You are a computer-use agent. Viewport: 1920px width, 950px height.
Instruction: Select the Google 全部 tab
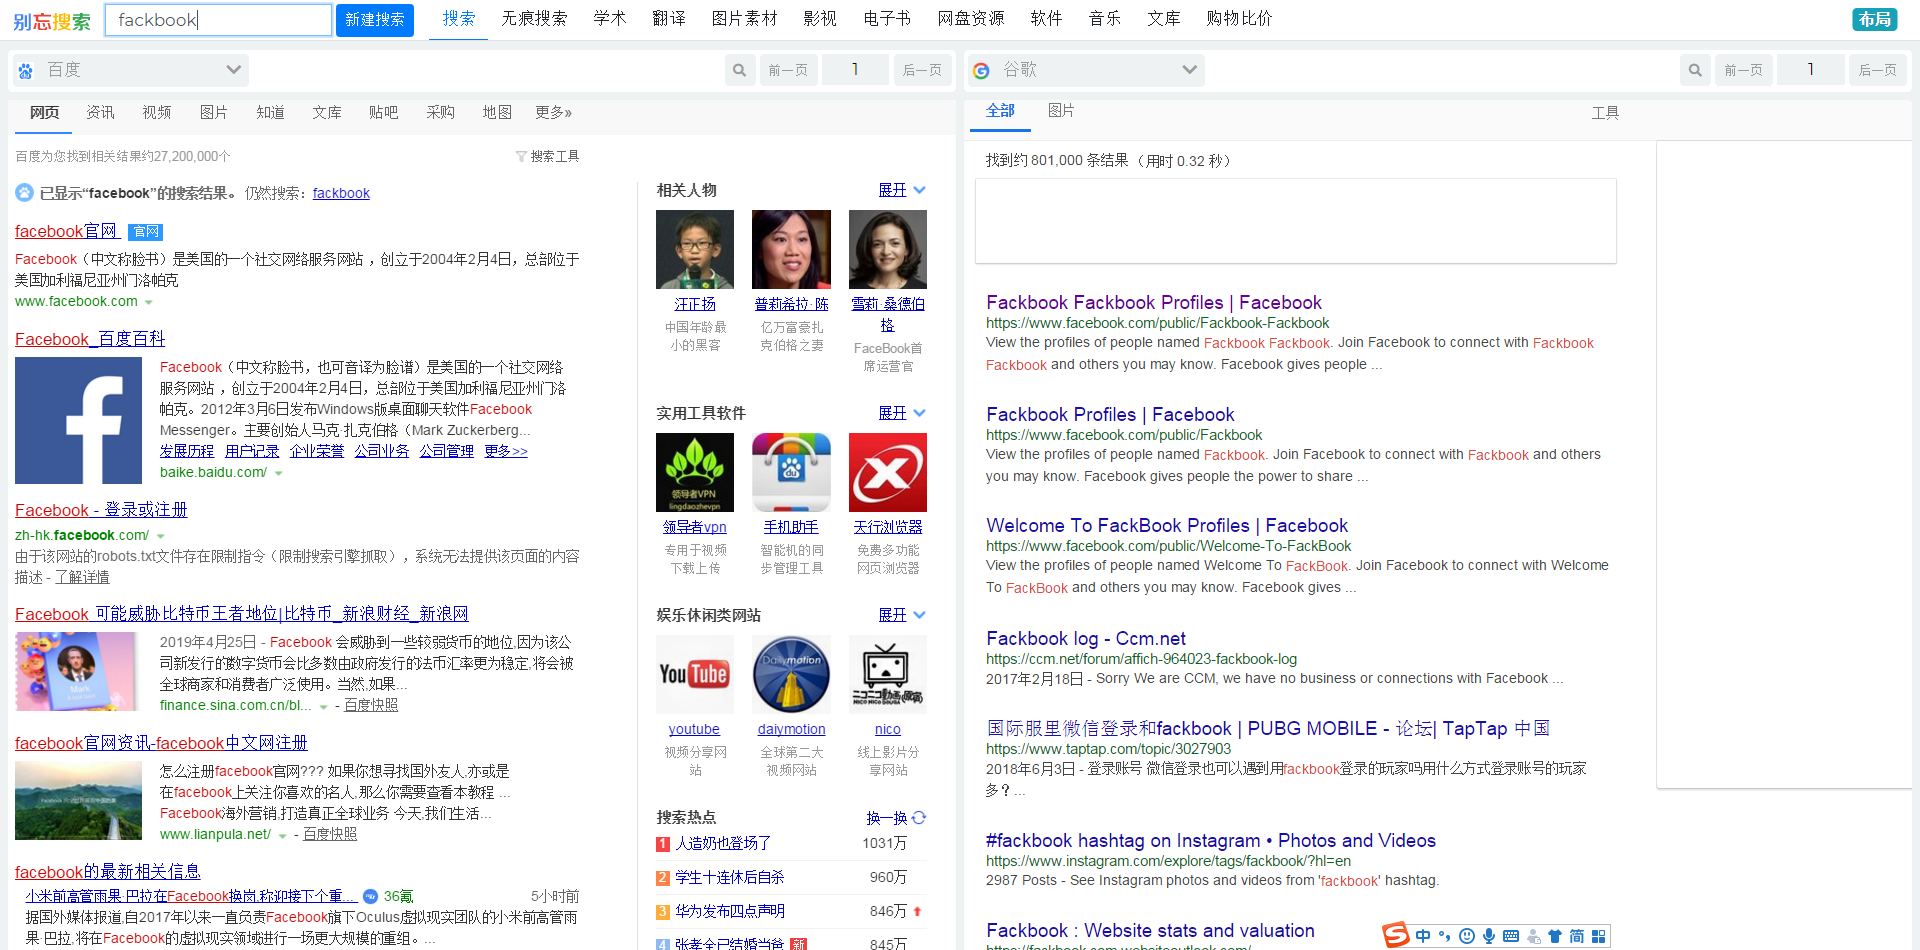[x=1000, y=110]
